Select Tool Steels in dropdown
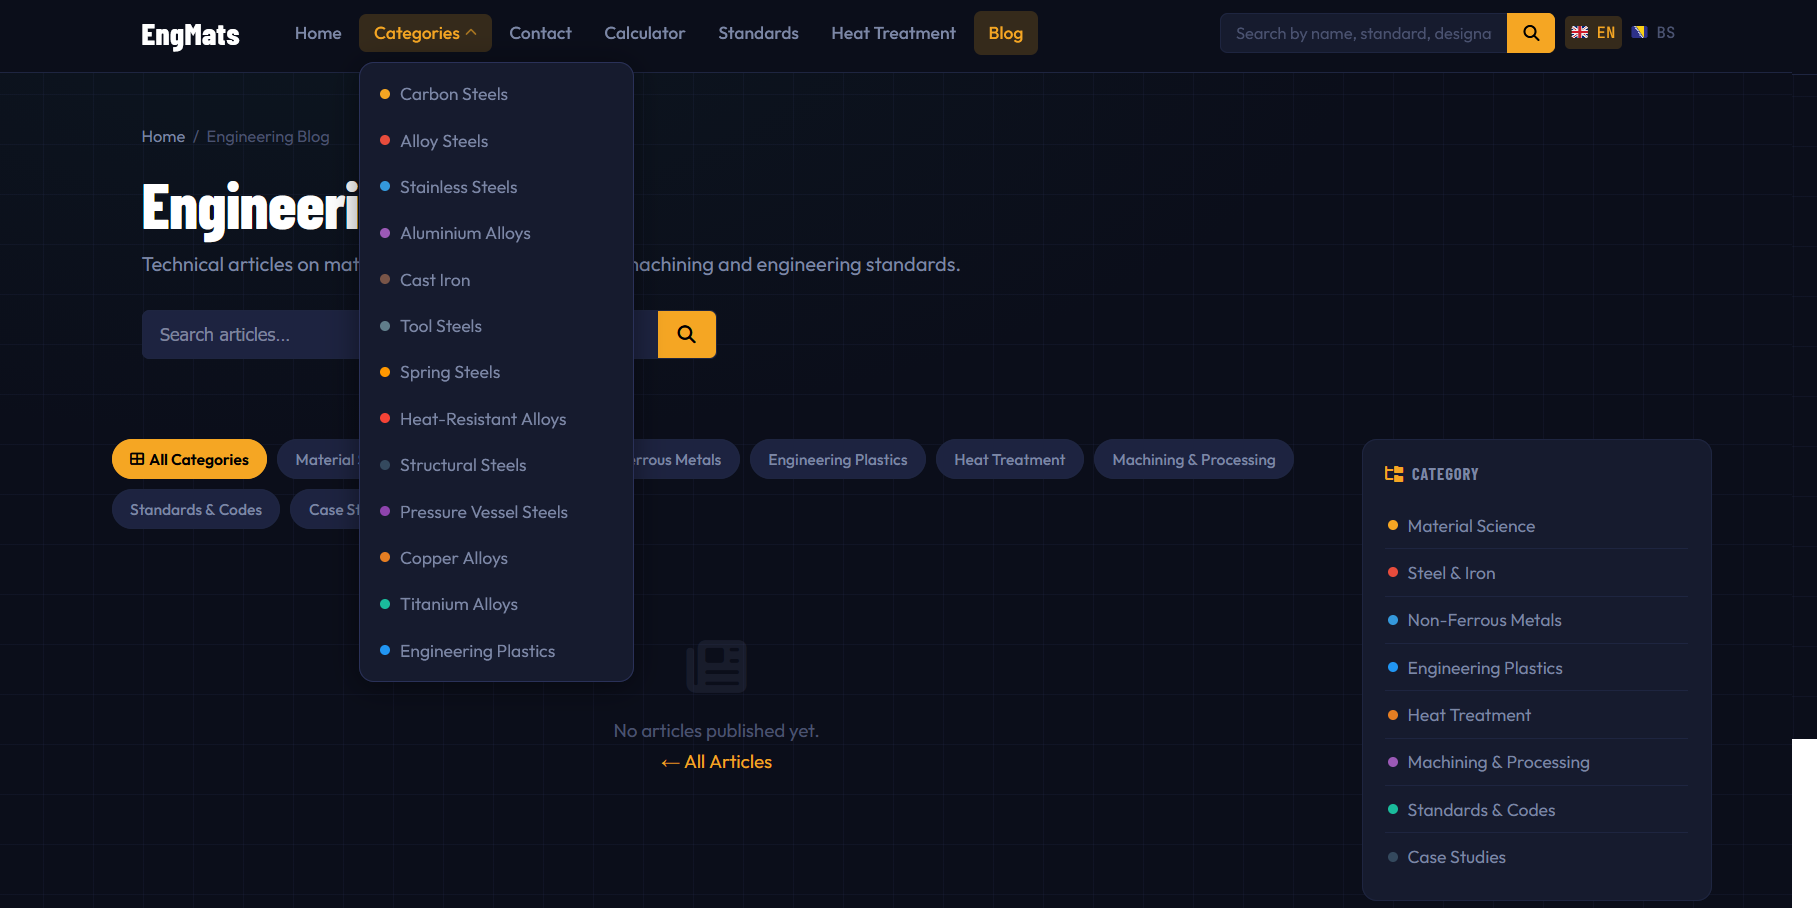Image resolution: width=1817 pixels, height=908 pixels. [x=496, y=326]
